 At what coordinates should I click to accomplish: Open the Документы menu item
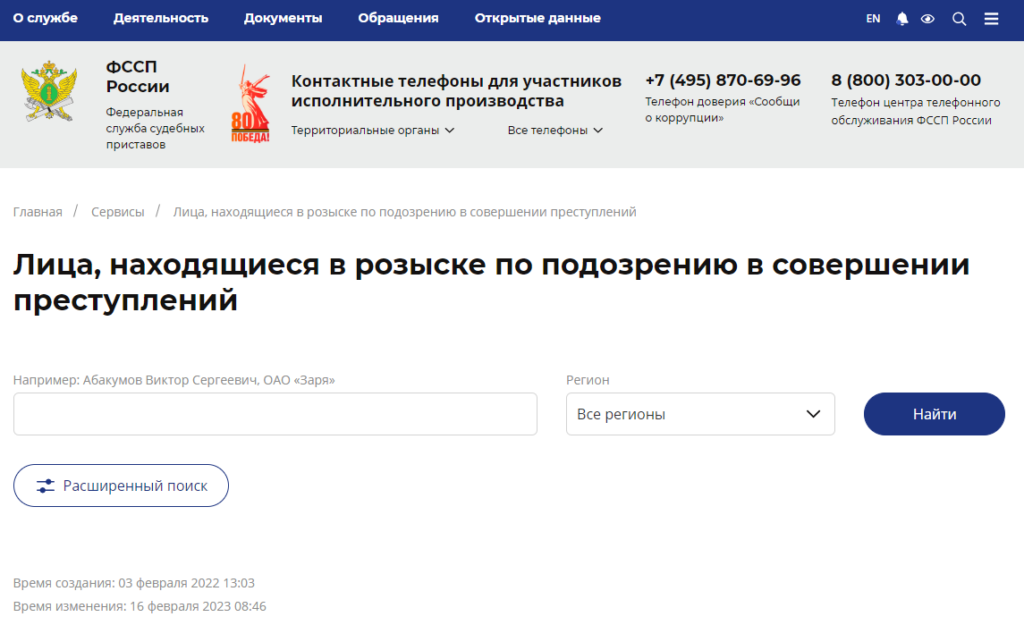283,18
